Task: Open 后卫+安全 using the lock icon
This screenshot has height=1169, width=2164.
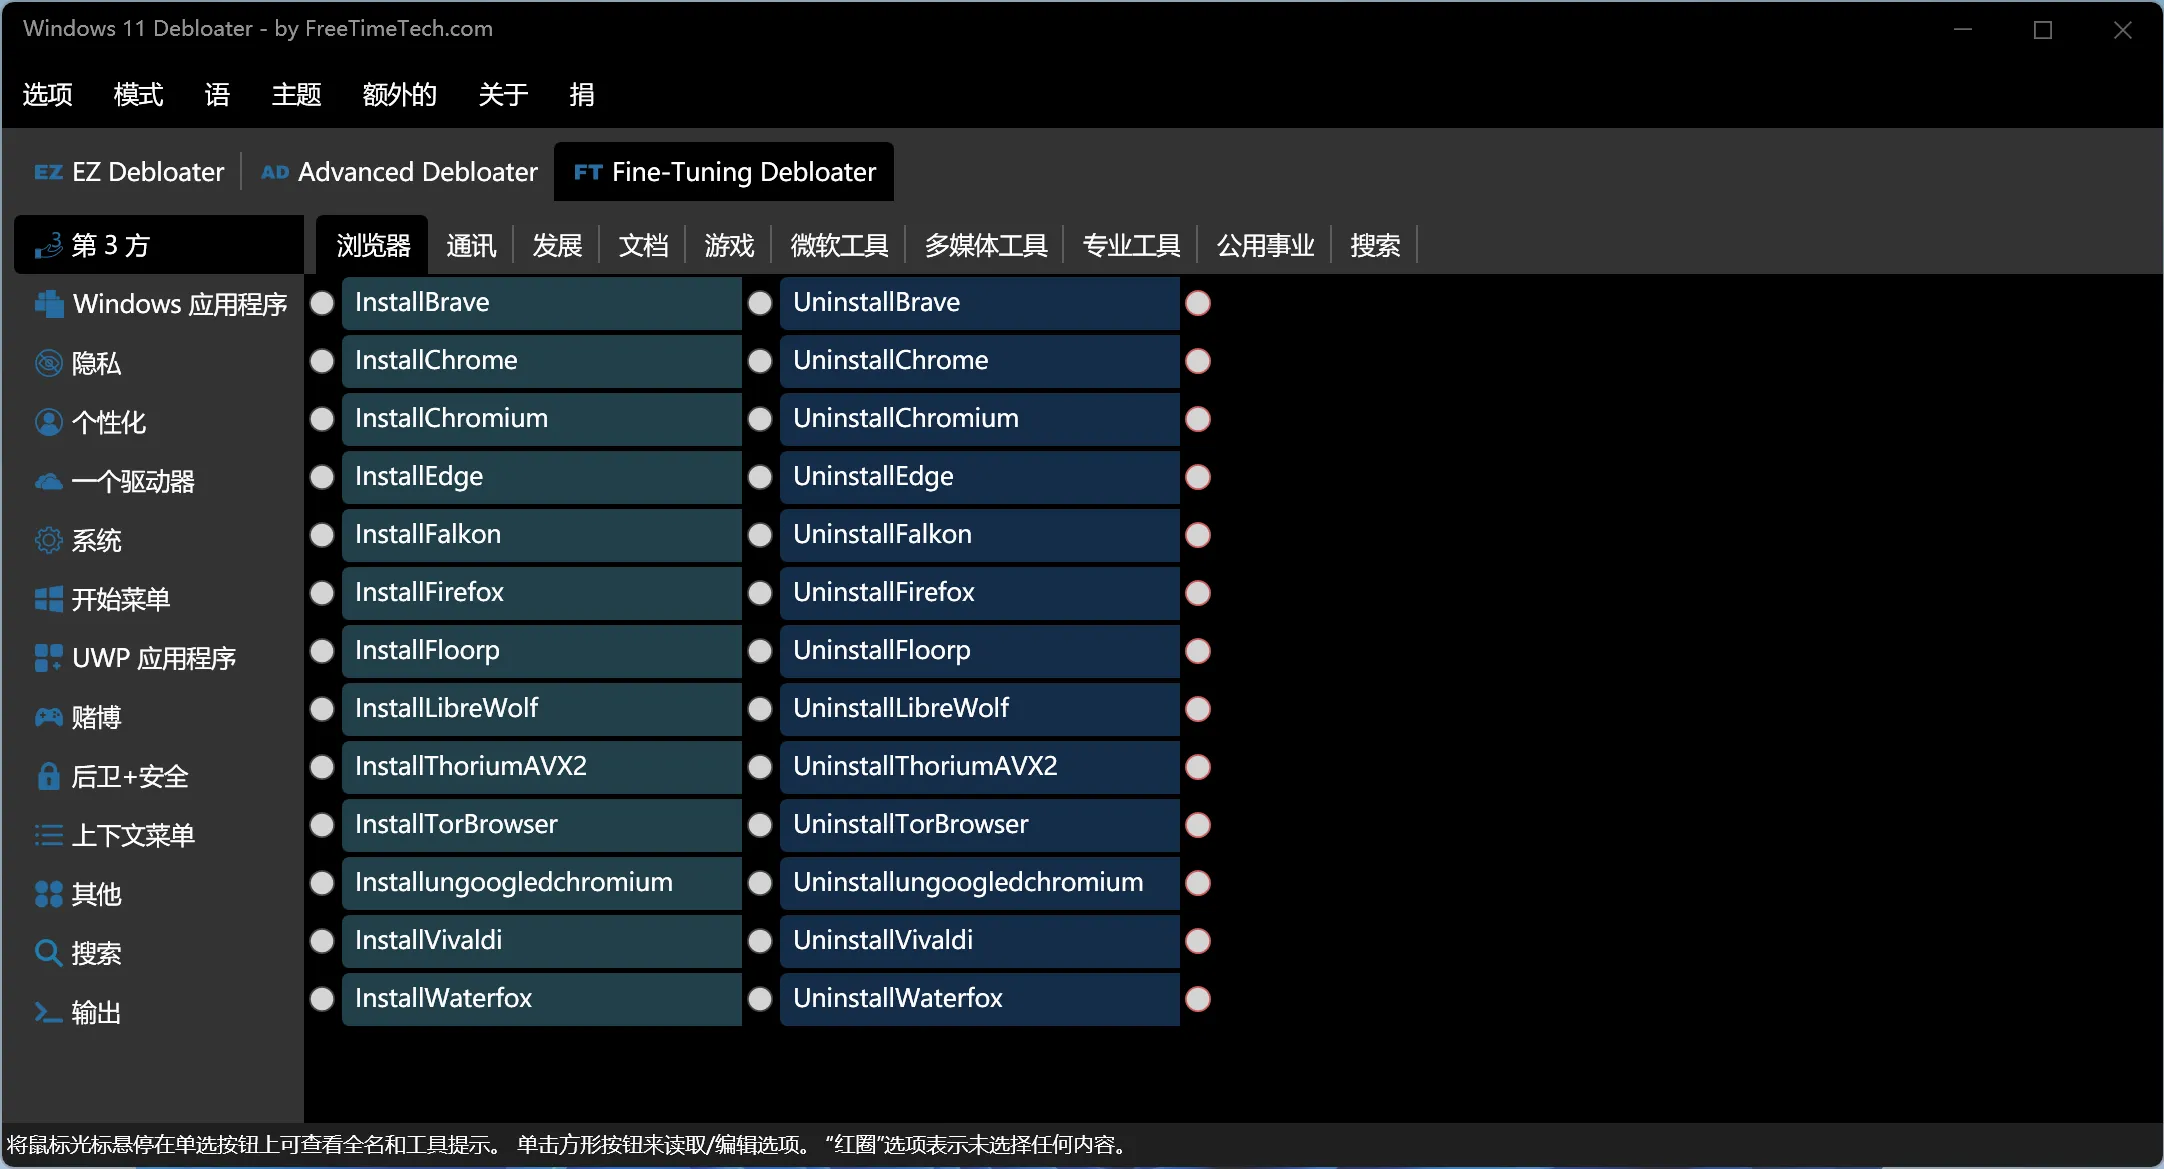Action: point(48,776)
